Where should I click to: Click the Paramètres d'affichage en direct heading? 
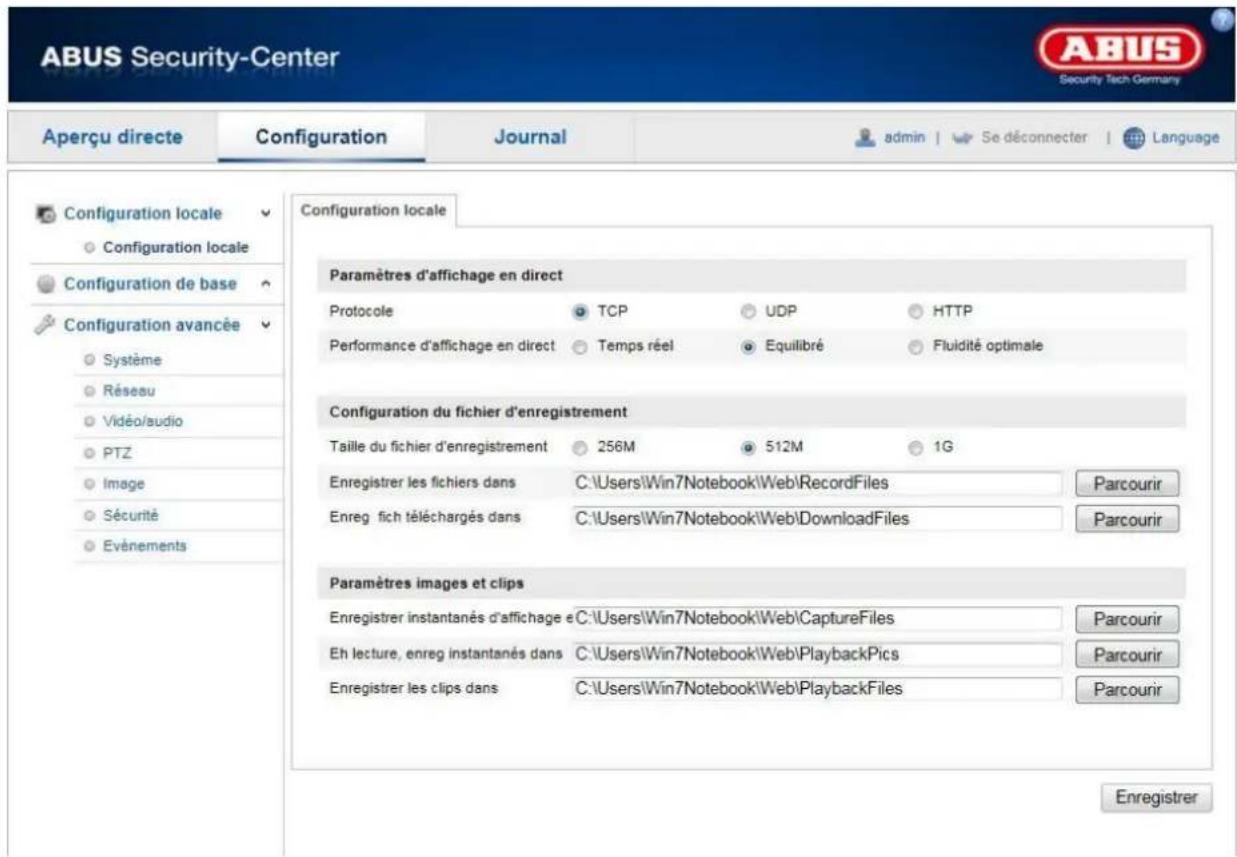click(x=448, y=275)
